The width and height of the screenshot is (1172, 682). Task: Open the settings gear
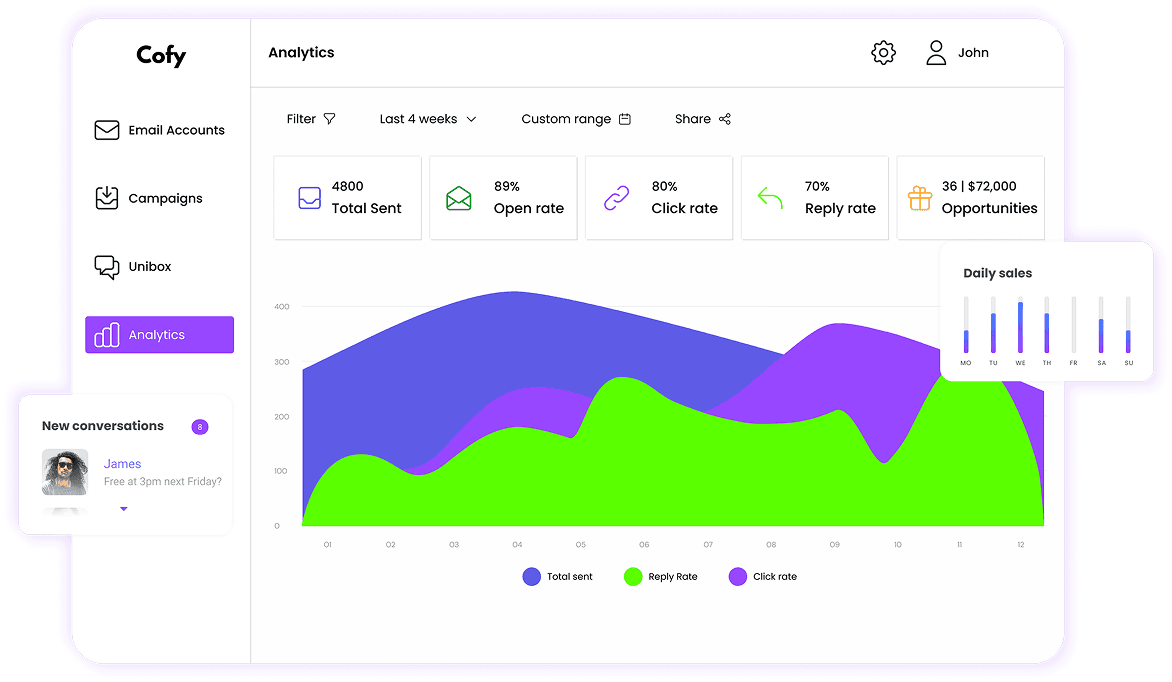click(883, 52)
